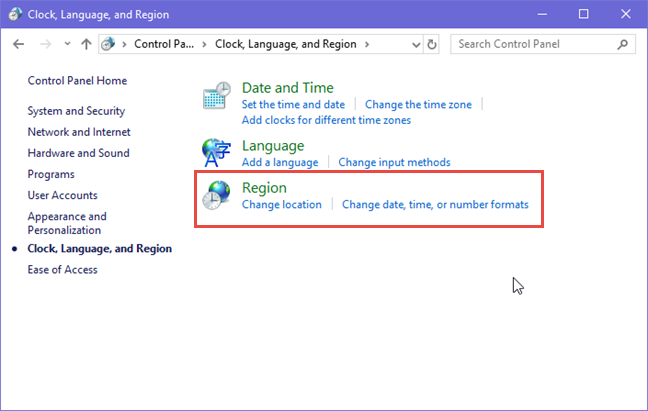
Task: Expand the address bar history dropdown
Action: [416, 44]
